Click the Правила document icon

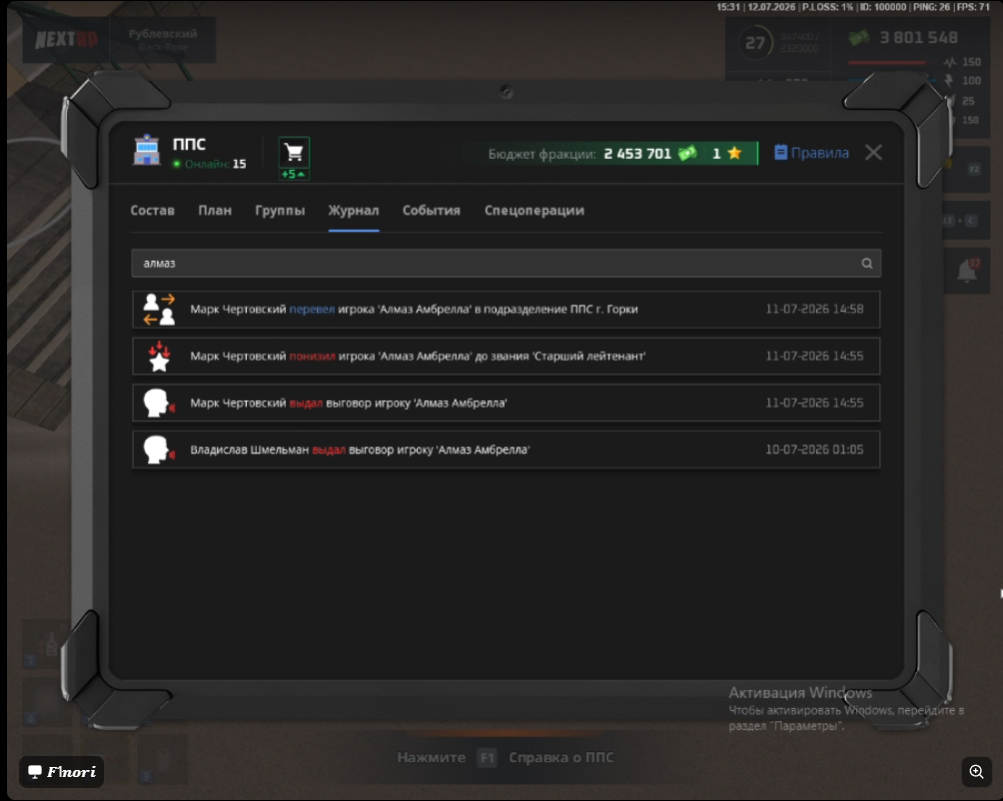[780, 153]
